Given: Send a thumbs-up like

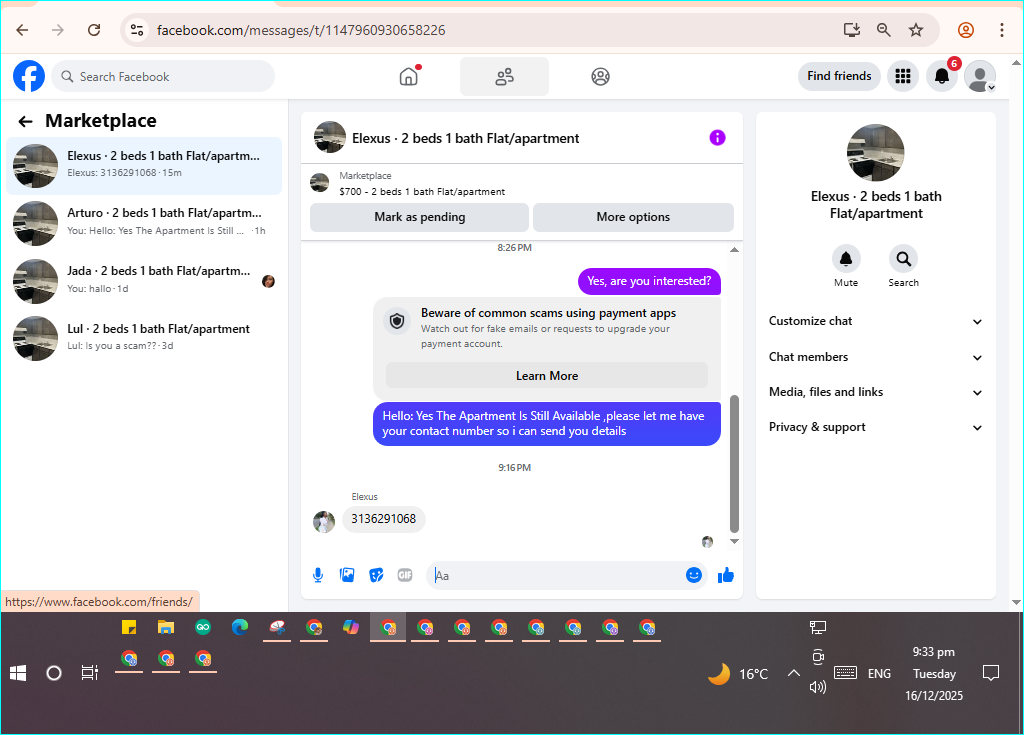Looking at the screenshot, I should coord(726,575).
